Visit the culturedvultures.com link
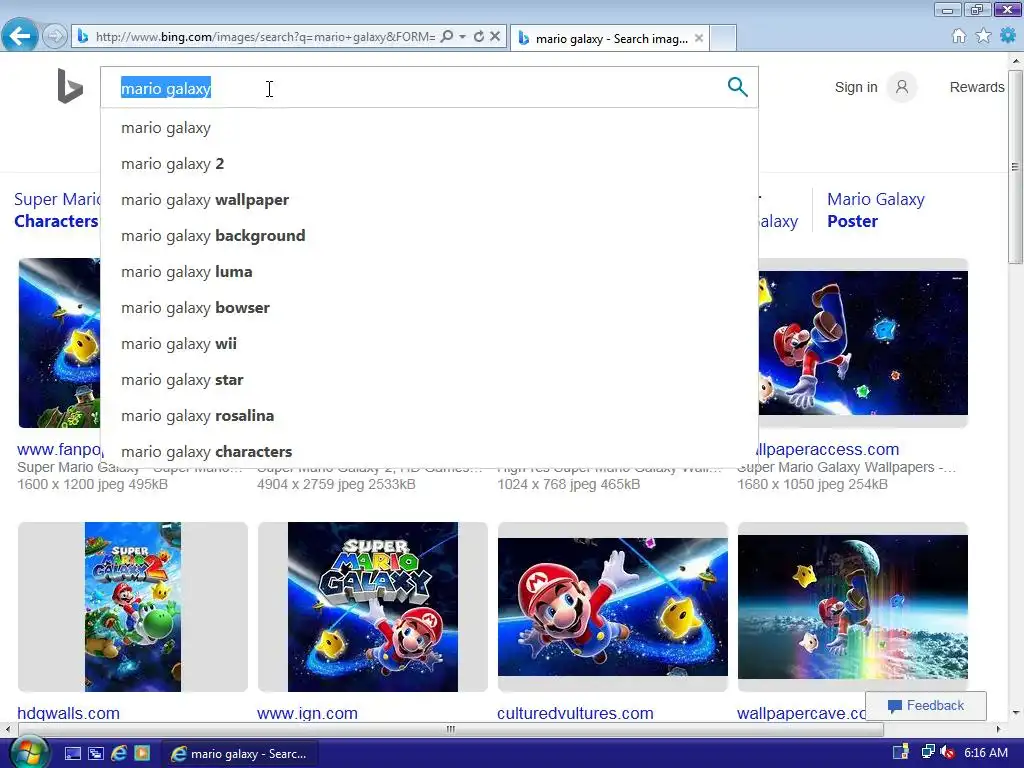The width and height of the screenshot is (1024, 768). pyautogui.click(x=575, y=713)
